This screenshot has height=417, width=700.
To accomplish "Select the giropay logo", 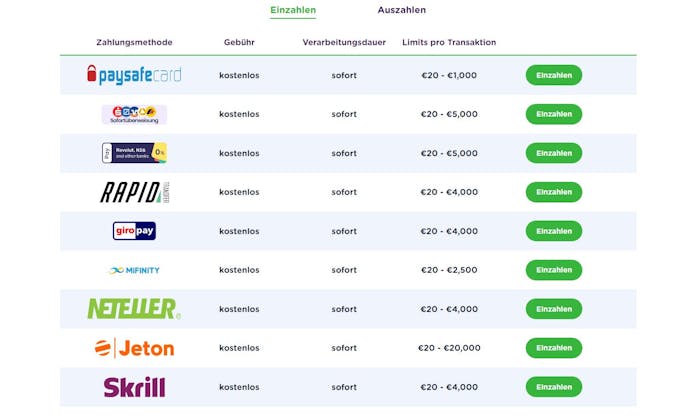I will (x=134, y=231).
